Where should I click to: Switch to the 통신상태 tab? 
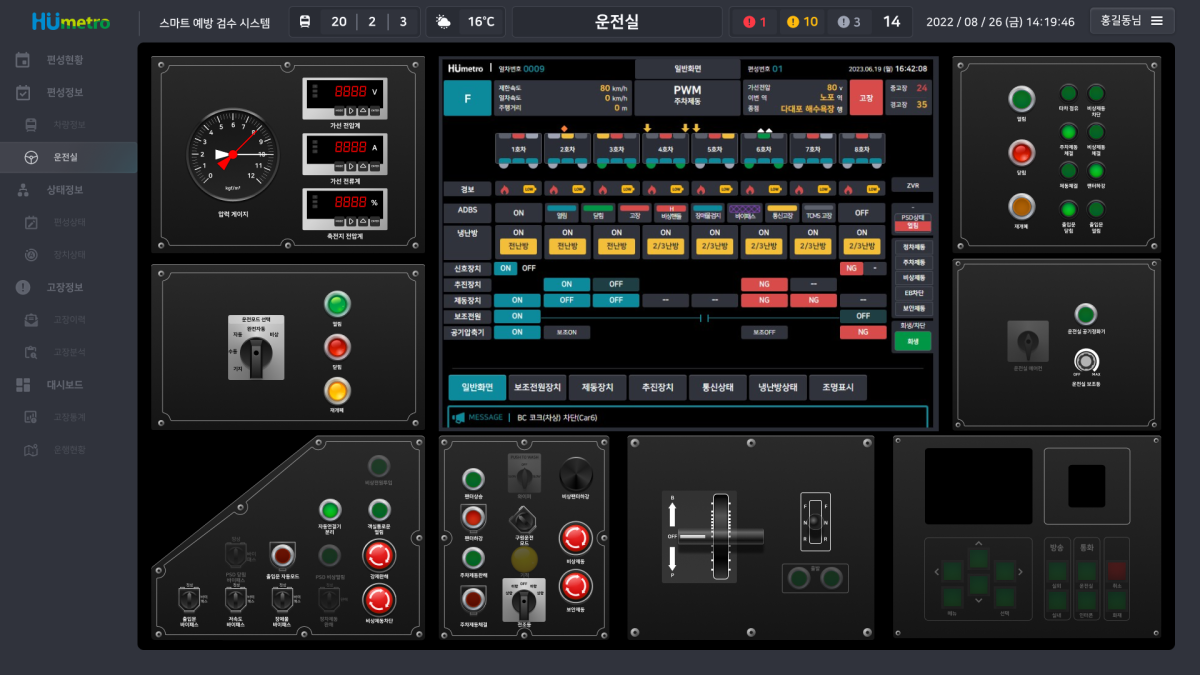[x=717, y=388]
